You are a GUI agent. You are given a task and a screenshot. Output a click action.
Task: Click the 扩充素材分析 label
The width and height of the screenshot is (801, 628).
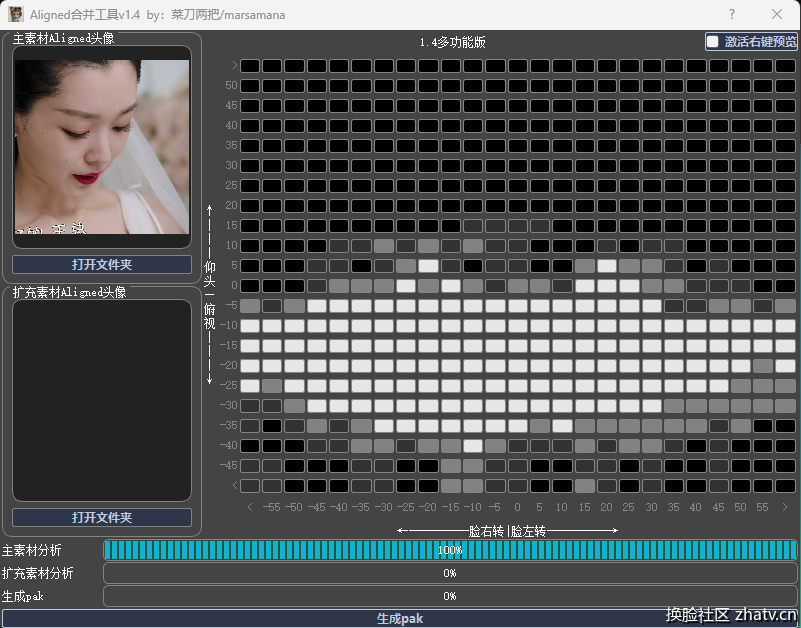click(38, 573)
